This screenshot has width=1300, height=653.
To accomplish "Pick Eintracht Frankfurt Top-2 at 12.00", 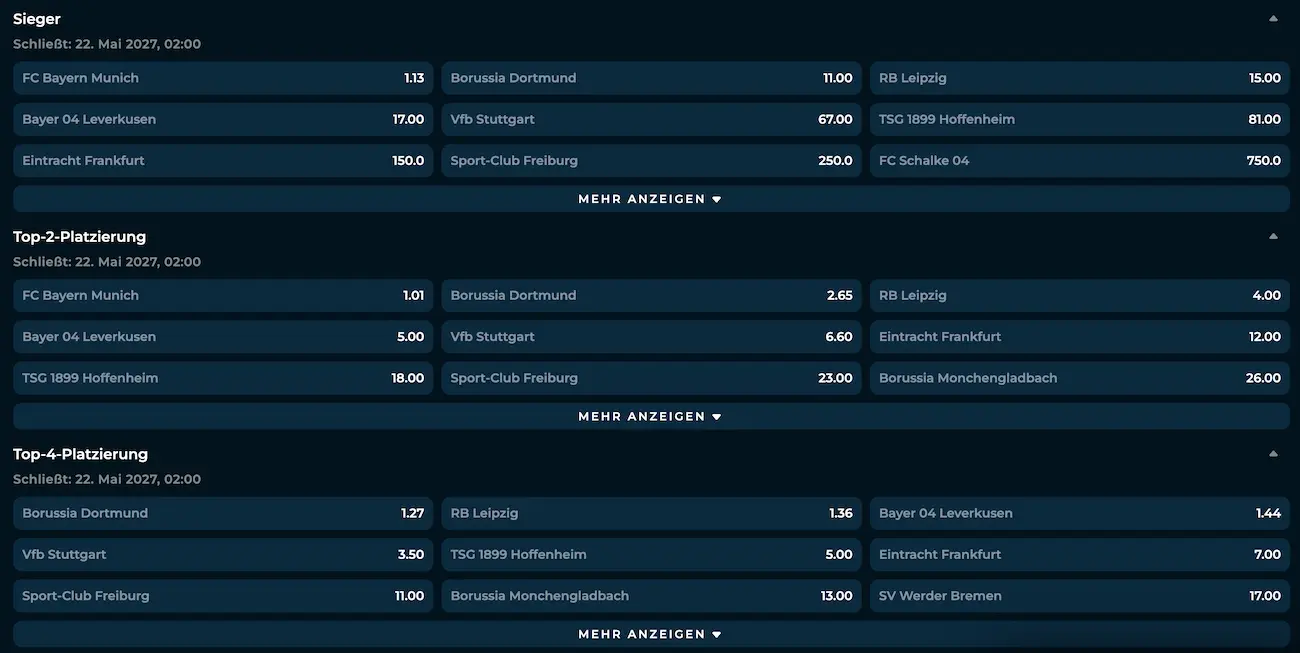I will point(1080,337).
